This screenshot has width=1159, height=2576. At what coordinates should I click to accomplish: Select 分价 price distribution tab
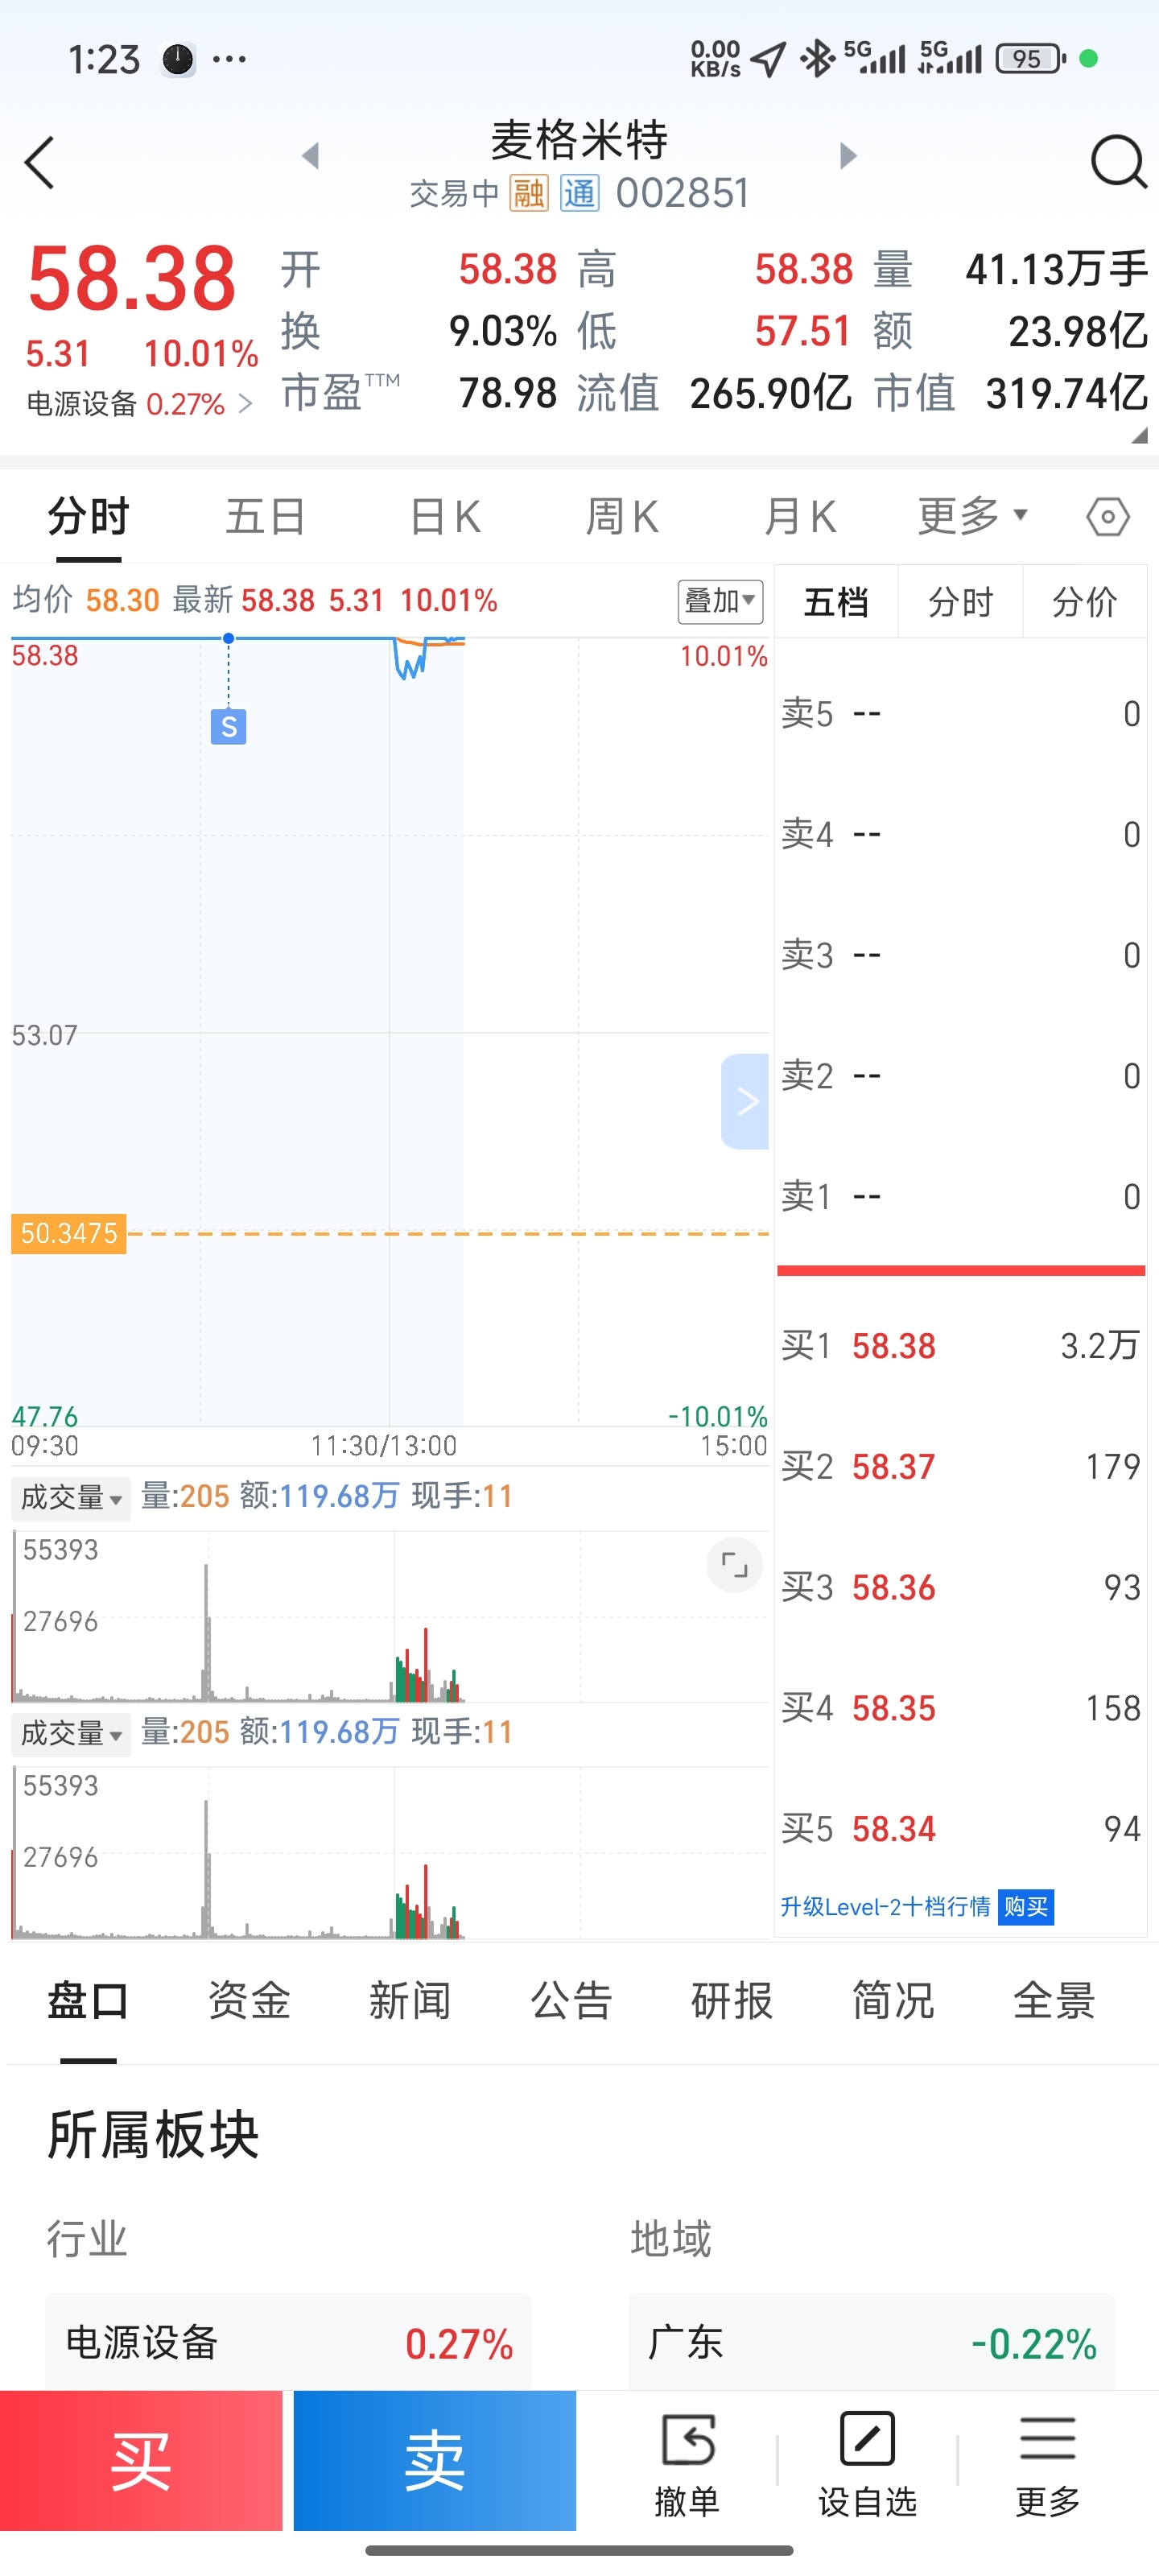pos(1084,602)
